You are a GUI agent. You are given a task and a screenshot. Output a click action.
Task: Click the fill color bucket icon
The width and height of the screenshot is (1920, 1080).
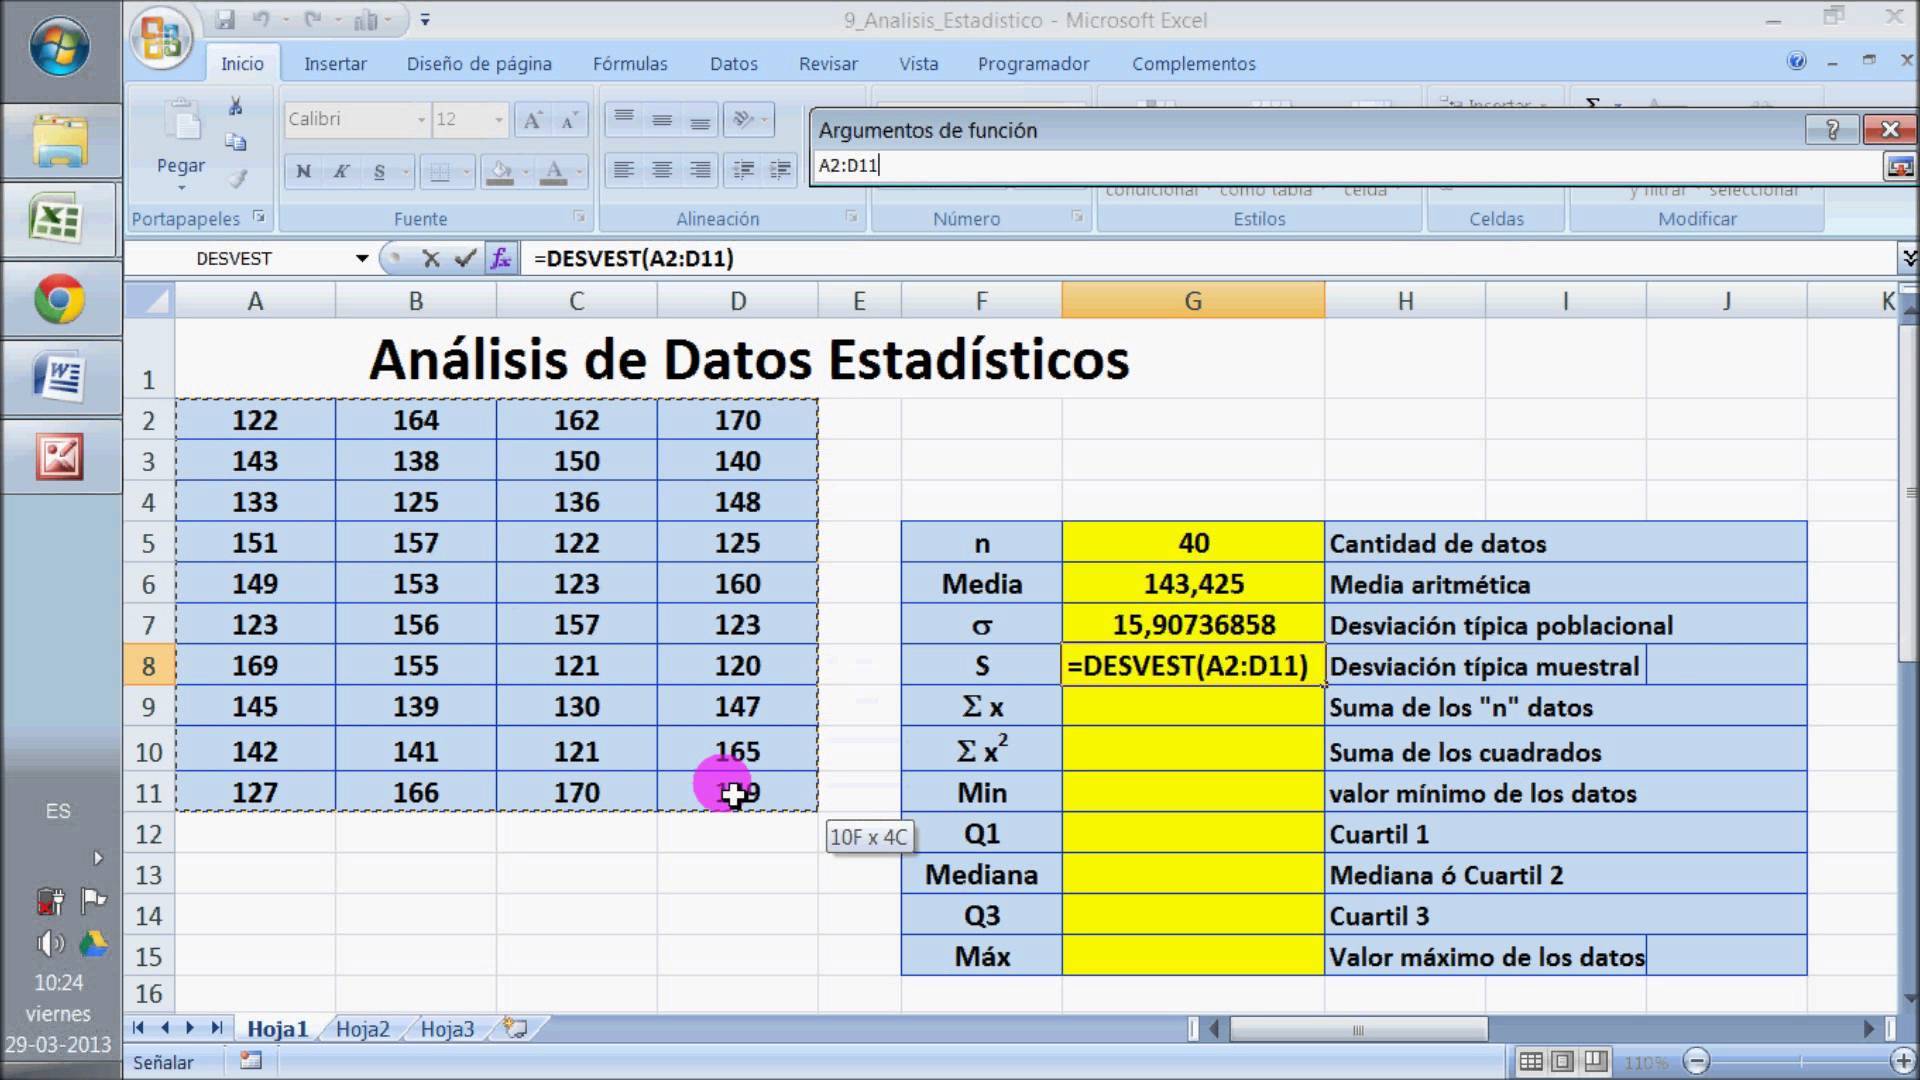coord(500,172)
